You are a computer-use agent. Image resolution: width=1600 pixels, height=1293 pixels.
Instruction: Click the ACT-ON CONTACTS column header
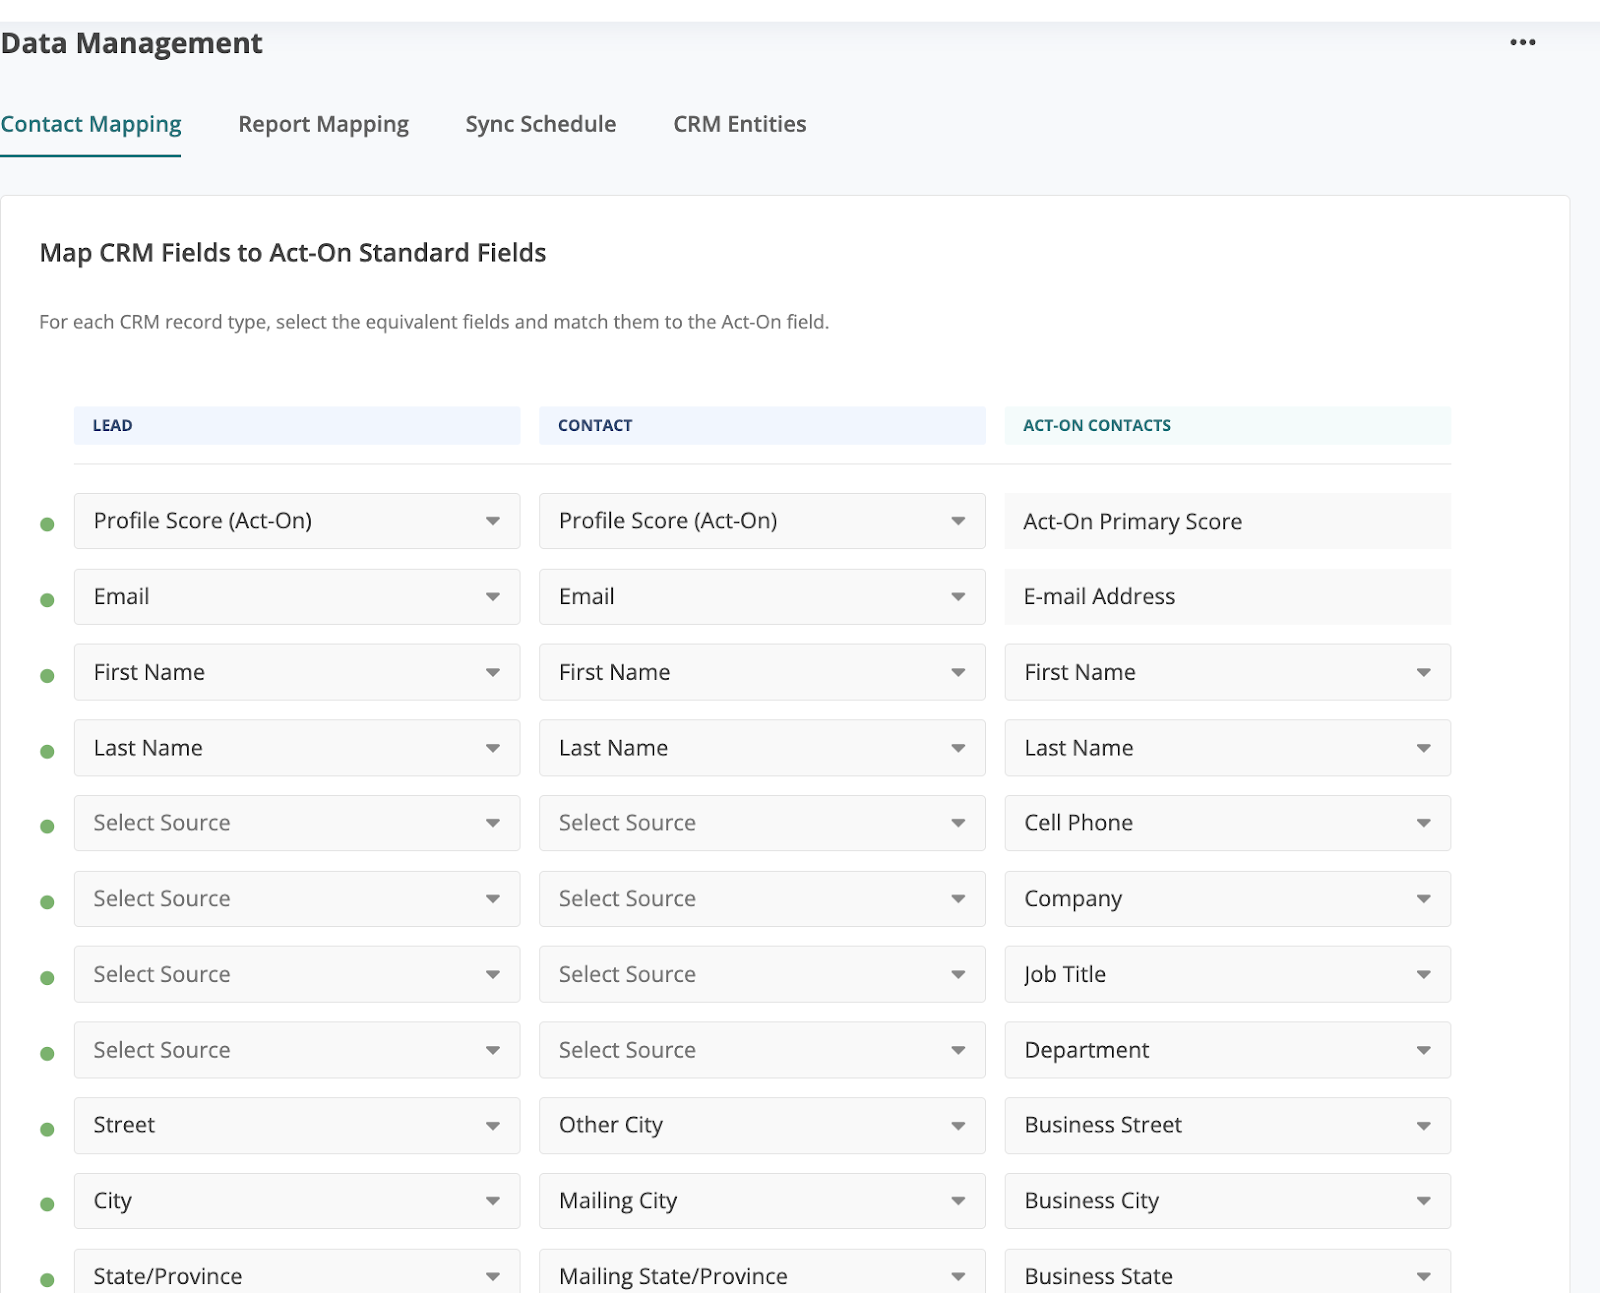(x=1227, y=425)
